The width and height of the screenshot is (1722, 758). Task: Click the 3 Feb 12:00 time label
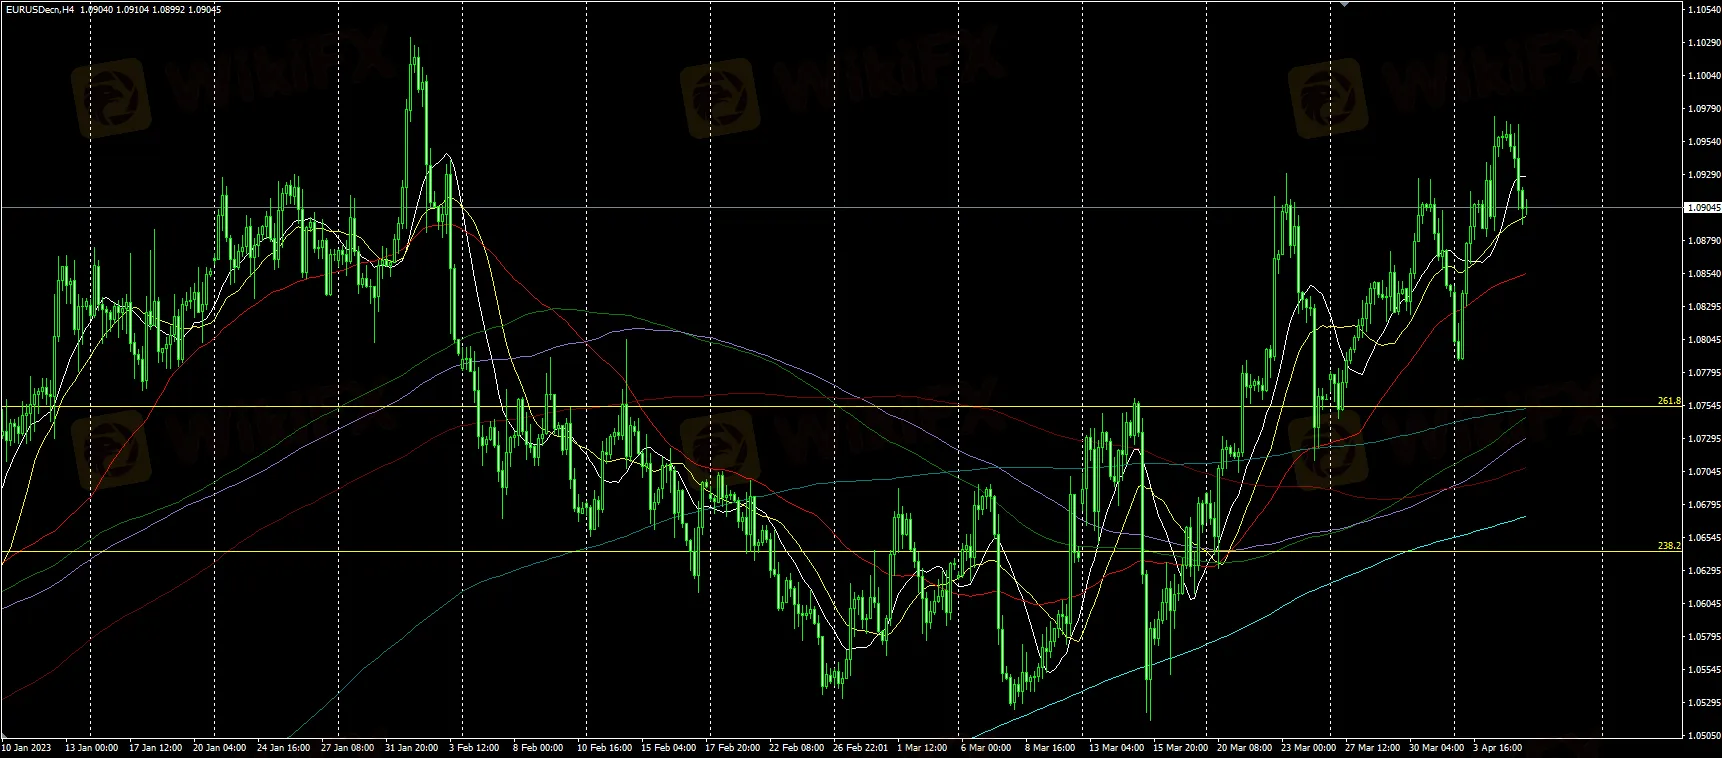point(474,748)
